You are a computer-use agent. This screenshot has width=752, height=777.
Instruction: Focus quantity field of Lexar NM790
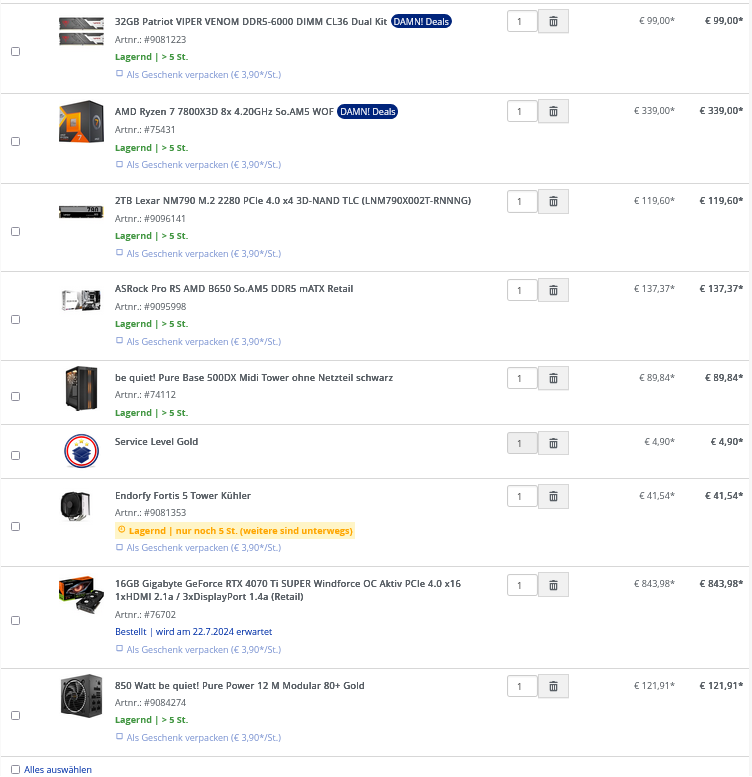(x=522, y=202)
